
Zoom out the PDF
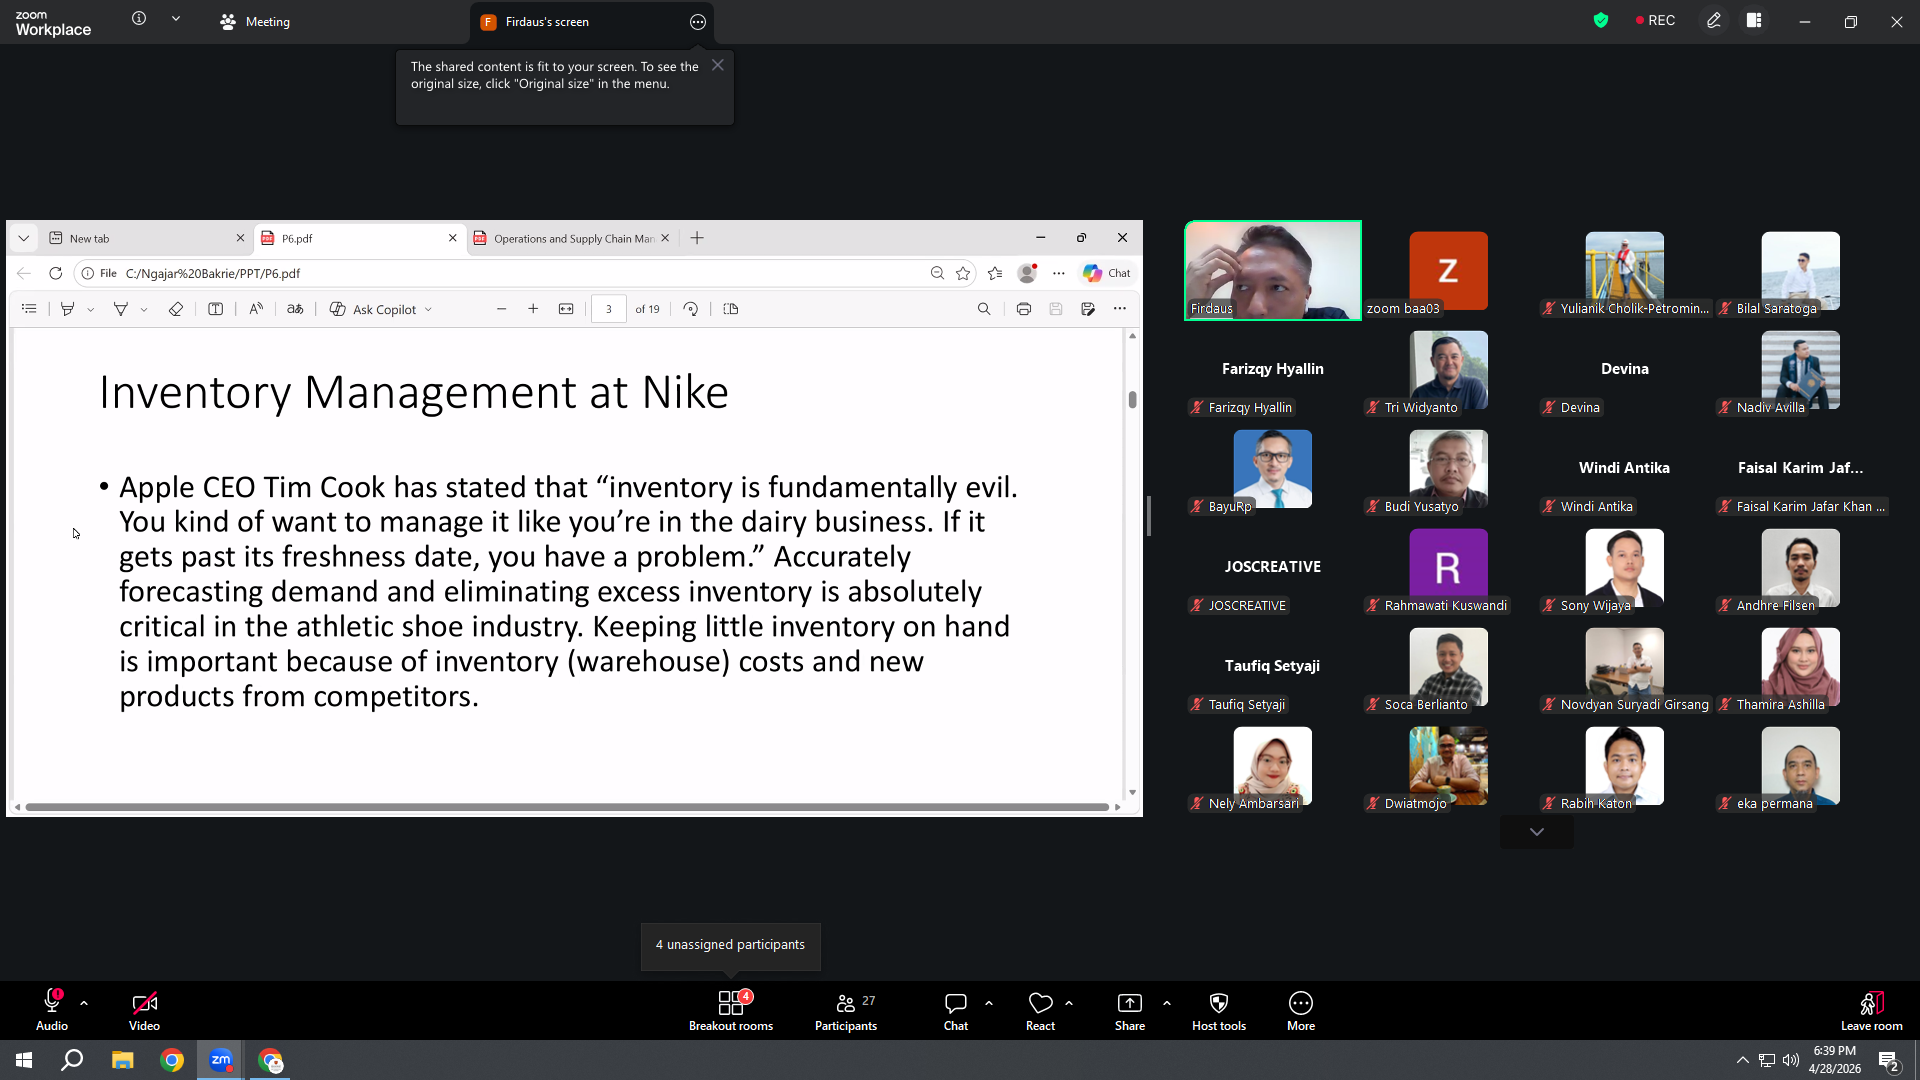click(x=502, y=309)
